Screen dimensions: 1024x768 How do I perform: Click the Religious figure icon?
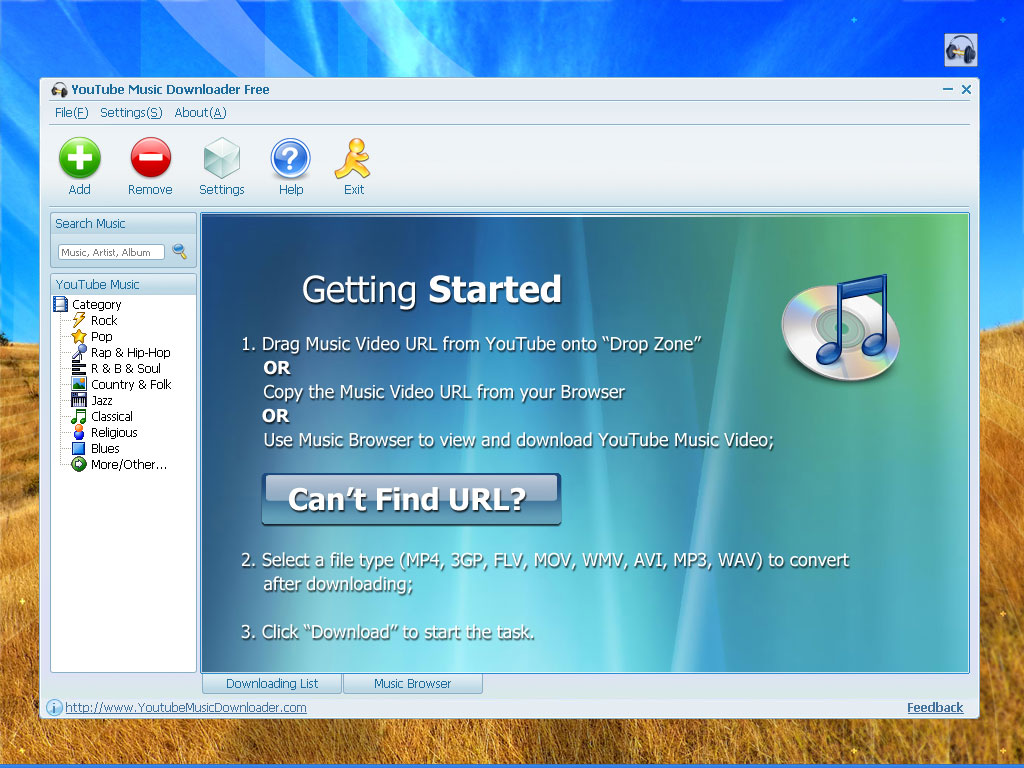[x=79, y=432]
